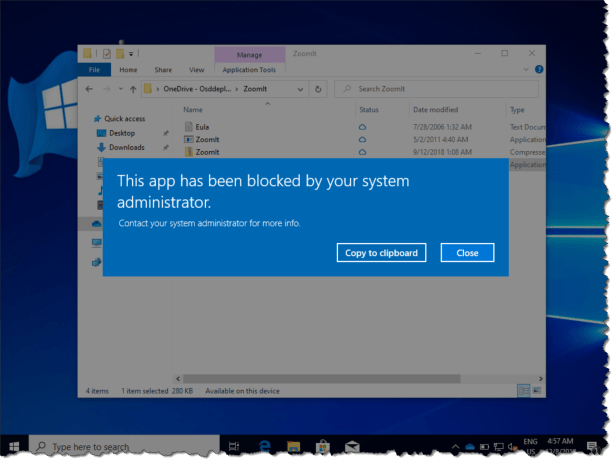Open the Desktop quick access folder
Image resolution: width=616 pixels, height=463 pixels.
[x=121, y=133]
